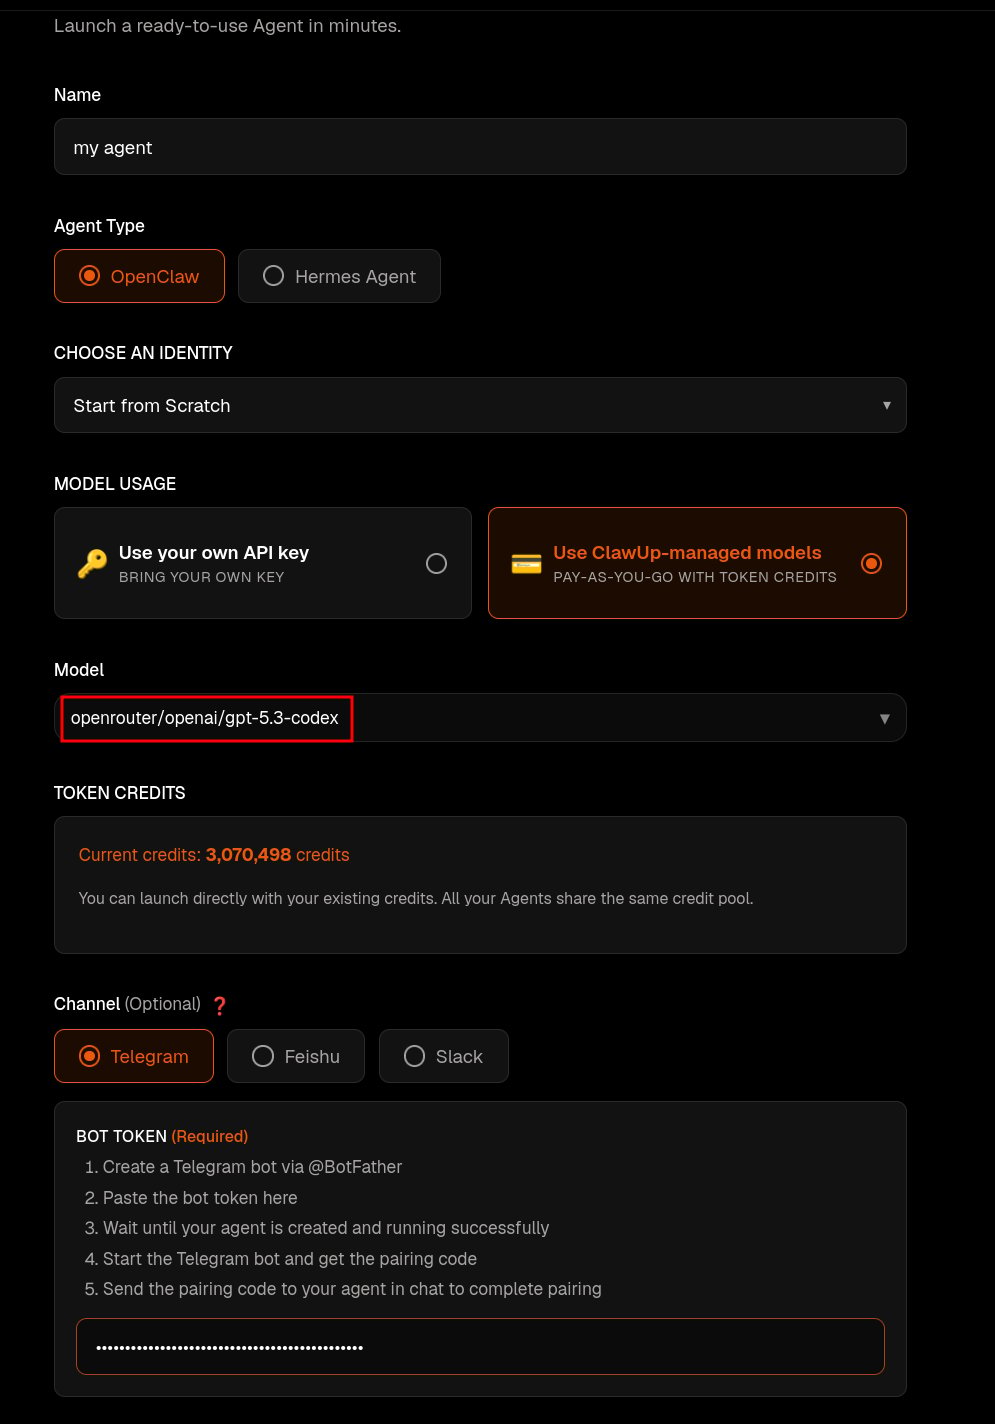Click the CHOOSE AN IDENTITY heading
This screenshot has height=1424, width=995.
tap(143, 353)
